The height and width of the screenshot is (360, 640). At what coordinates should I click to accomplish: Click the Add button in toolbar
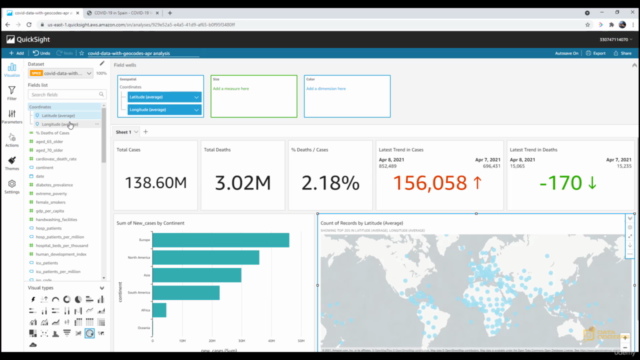coord(16,53)
